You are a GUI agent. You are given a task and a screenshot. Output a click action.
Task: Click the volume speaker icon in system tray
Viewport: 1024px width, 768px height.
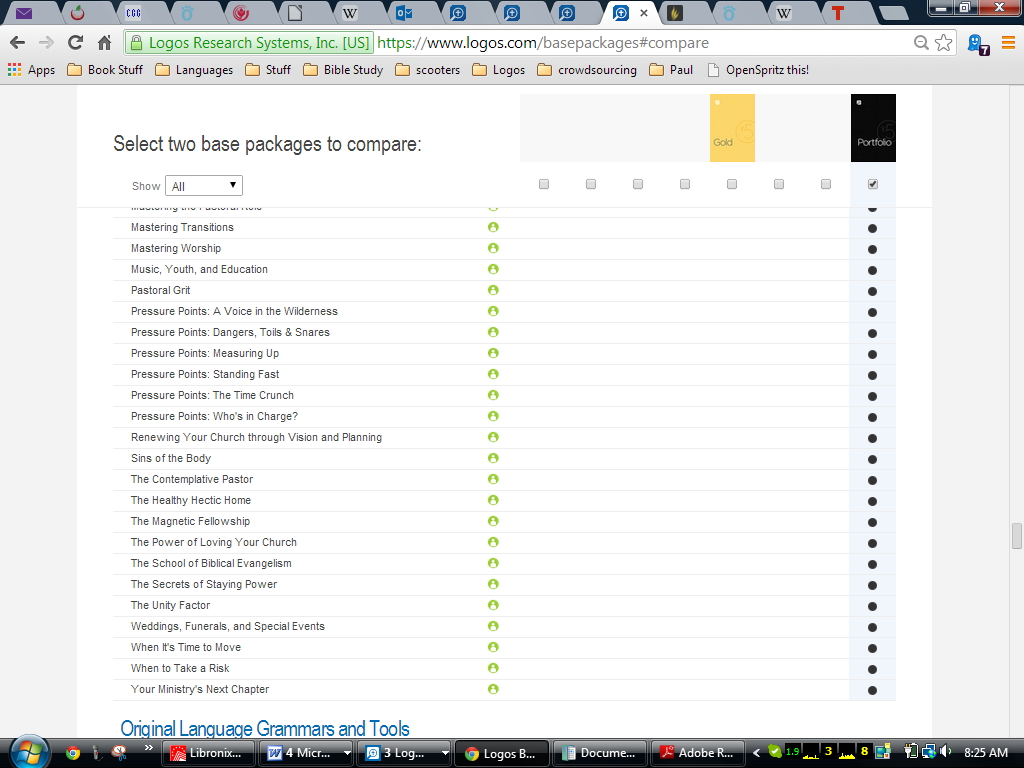click(x=946, y=752)
